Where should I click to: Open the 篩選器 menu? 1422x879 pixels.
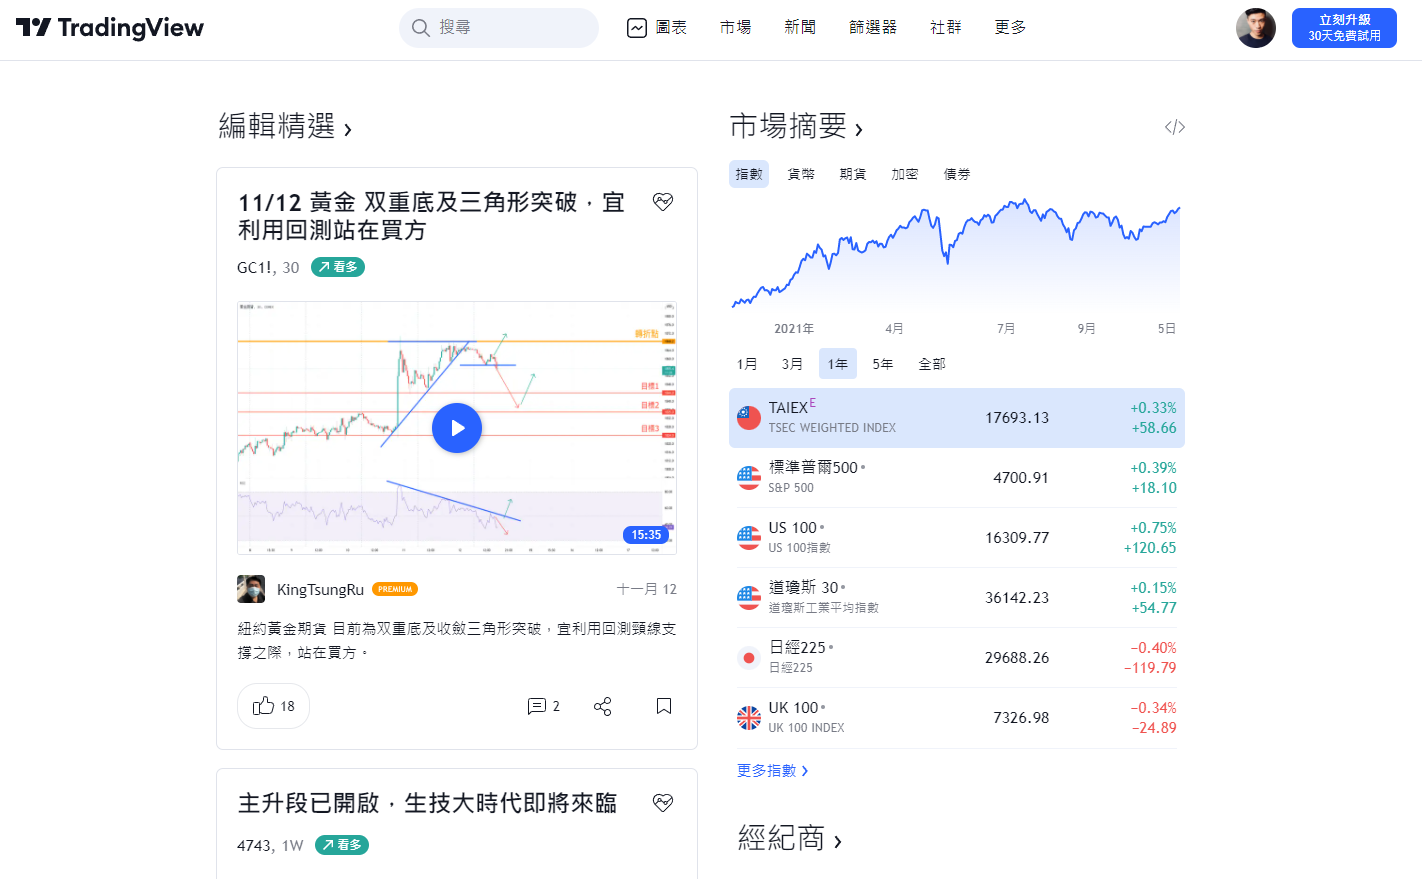873,28
